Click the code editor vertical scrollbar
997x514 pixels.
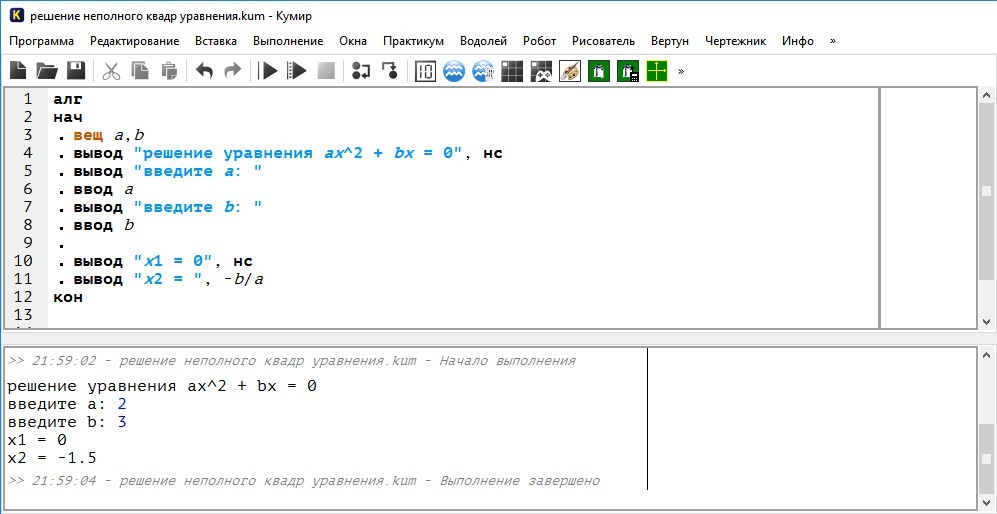point(986,191)
